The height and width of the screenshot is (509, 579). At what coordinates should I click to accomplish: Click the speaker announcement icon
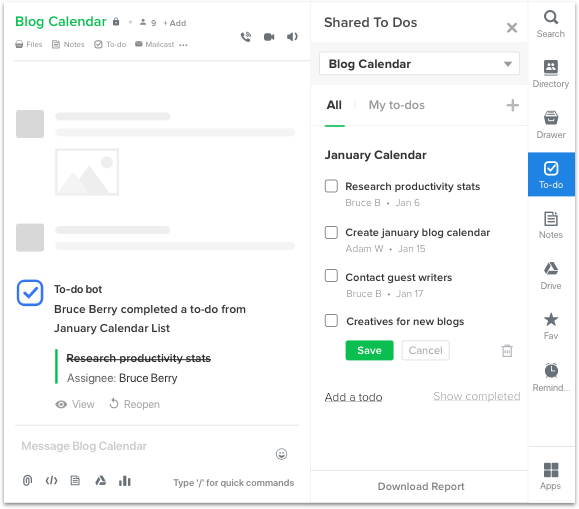click(292, 37)
